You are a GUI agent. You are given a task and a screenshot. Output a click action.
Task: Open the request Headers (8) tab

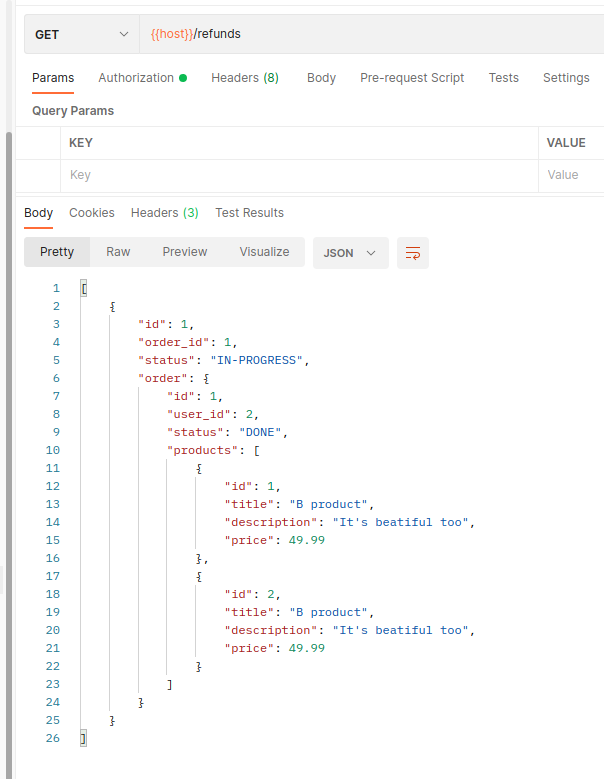[245, 78]
